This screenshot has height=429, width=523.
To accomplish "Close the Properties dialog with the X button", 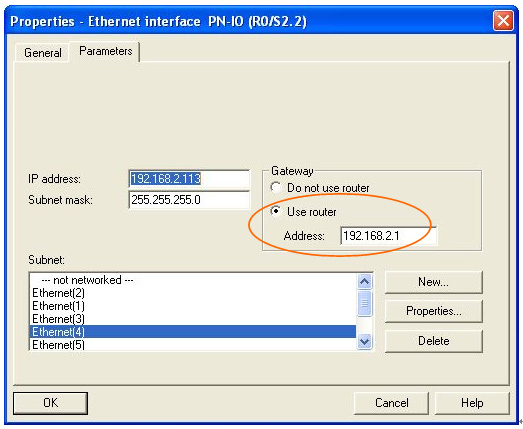I will pyautogui.click(x=503, y=21).
